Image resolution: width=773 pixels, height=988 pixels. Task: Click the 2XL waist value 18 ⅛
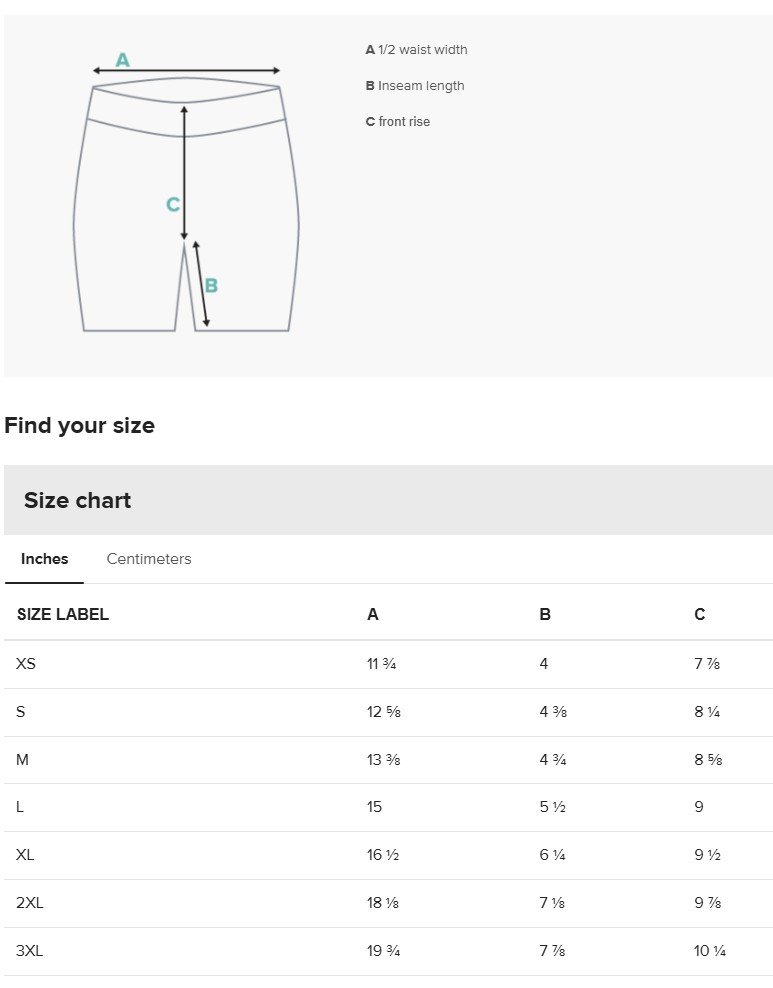pyautogui.click(x=383, y=903)
